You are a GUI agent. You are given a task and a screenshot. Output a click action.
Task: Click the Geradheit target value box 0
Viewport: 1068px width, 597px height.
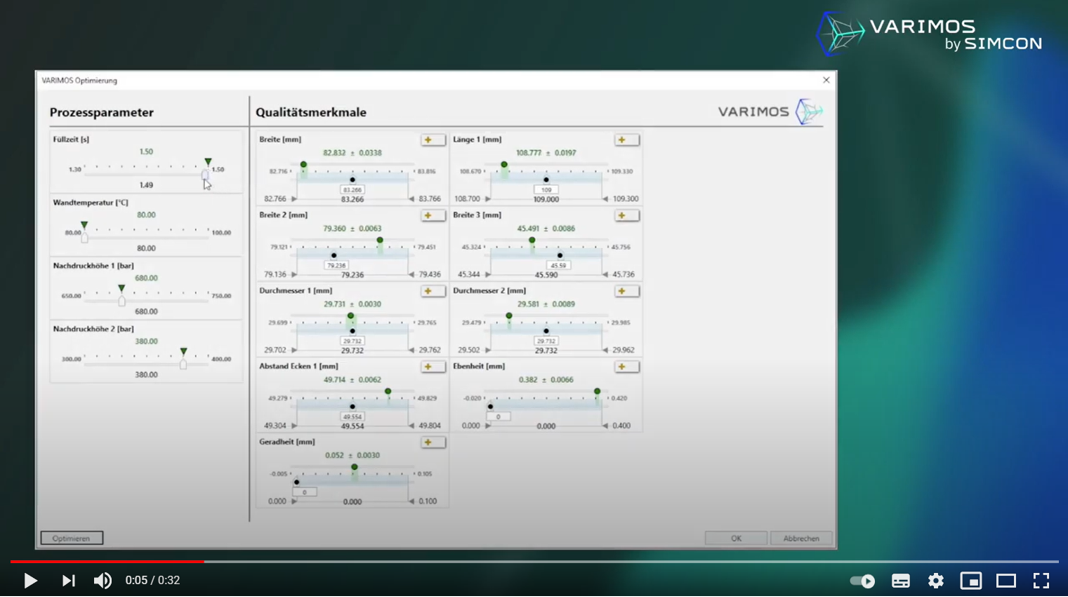(x=304, y=493)
